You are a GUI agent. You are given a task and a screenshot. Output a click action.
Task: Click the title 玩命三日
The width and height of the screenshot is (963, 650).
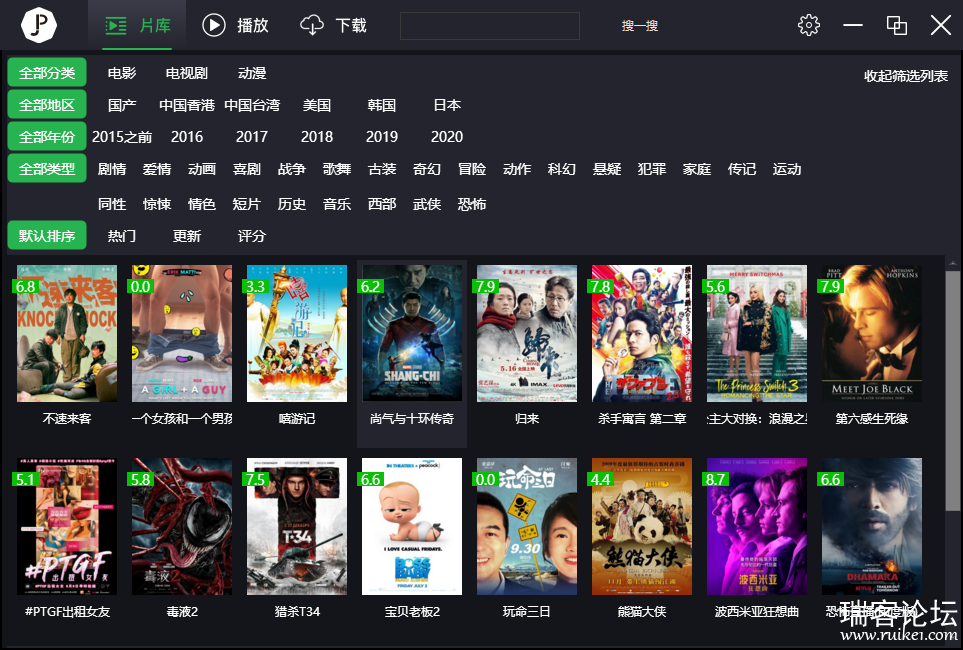(x=527, y=612)
